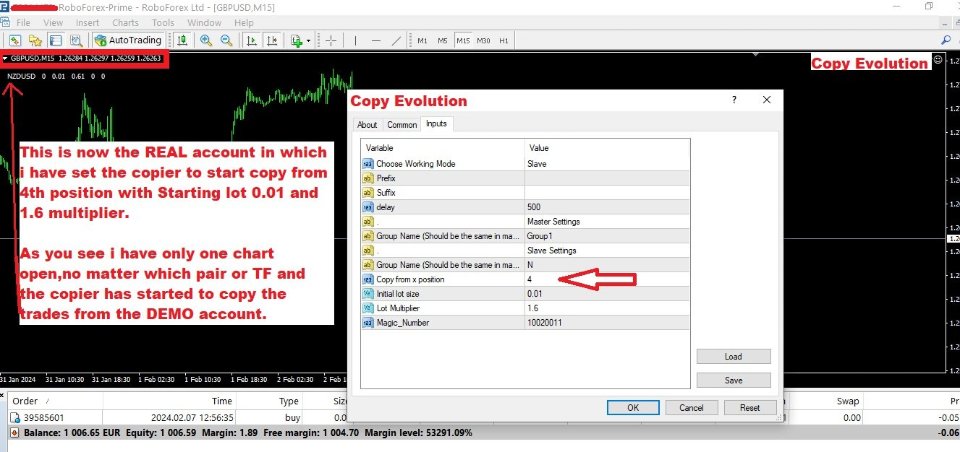This screenshot has width=960, height=452.
Task: Toggle the Market Watch panel icon
Action: click(x=56, y=40)
